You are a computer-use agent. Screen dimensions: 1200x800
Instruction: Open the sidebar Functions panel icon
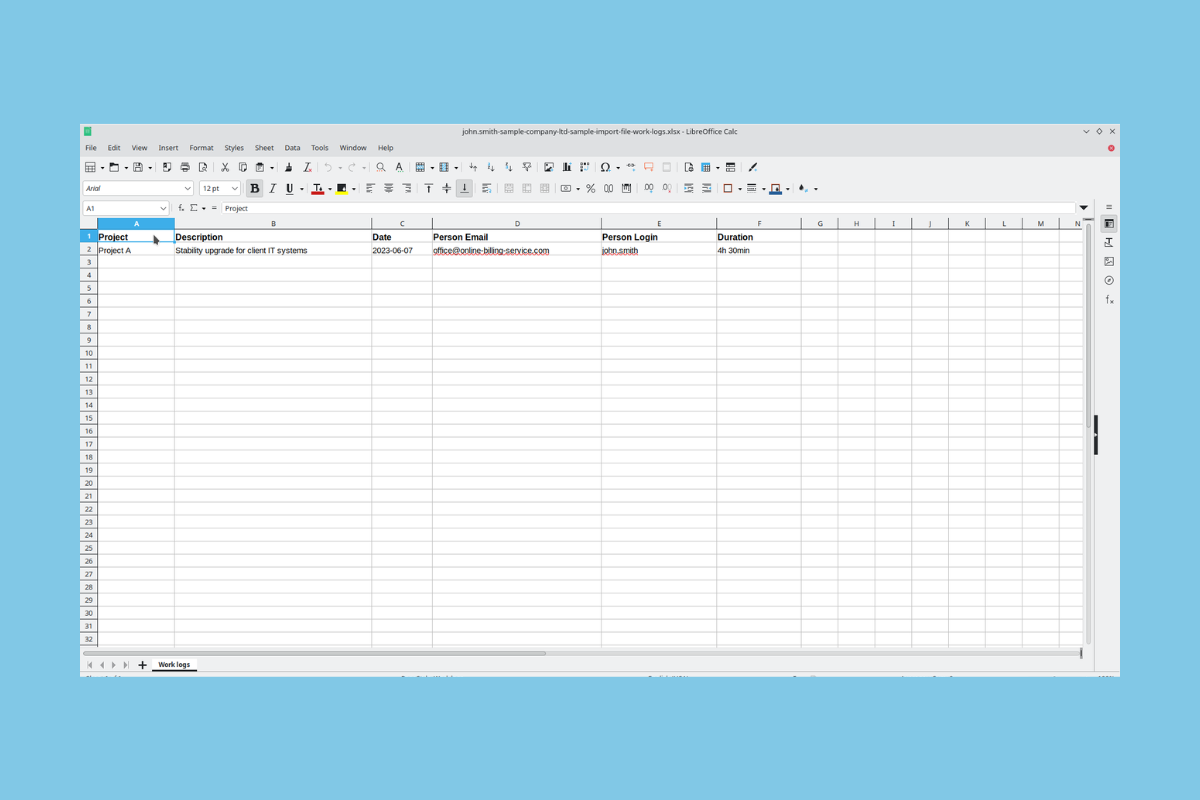tap(1109, 300)
